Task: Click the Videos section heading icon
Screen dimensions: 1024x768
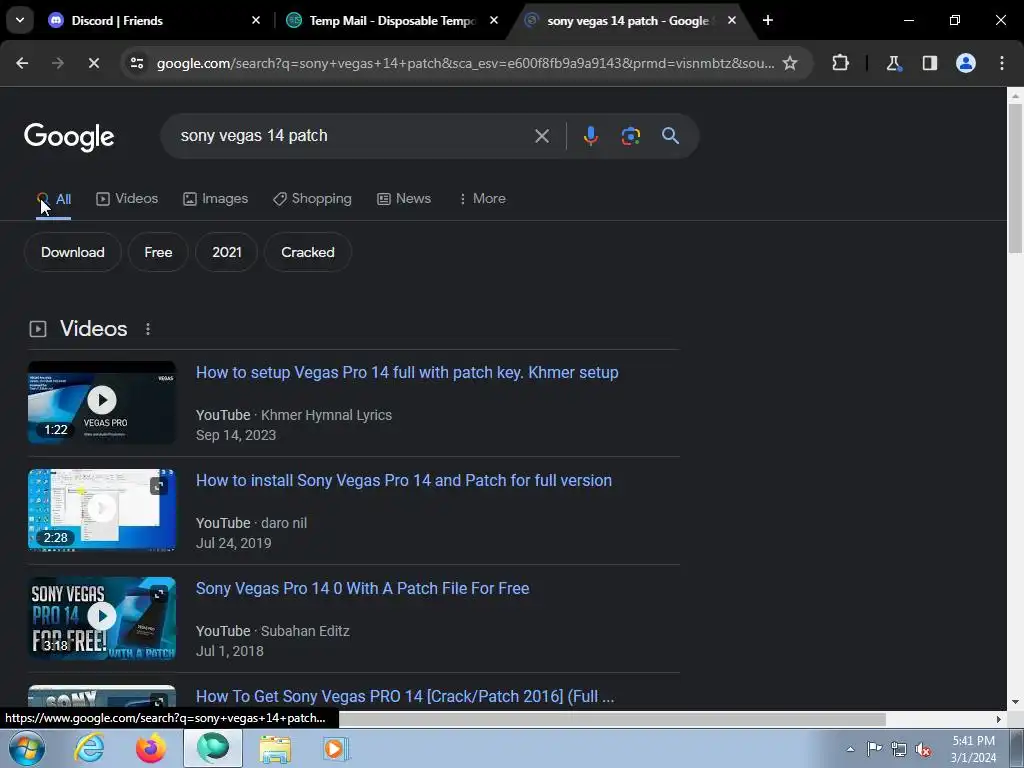Action: [38, 328]
